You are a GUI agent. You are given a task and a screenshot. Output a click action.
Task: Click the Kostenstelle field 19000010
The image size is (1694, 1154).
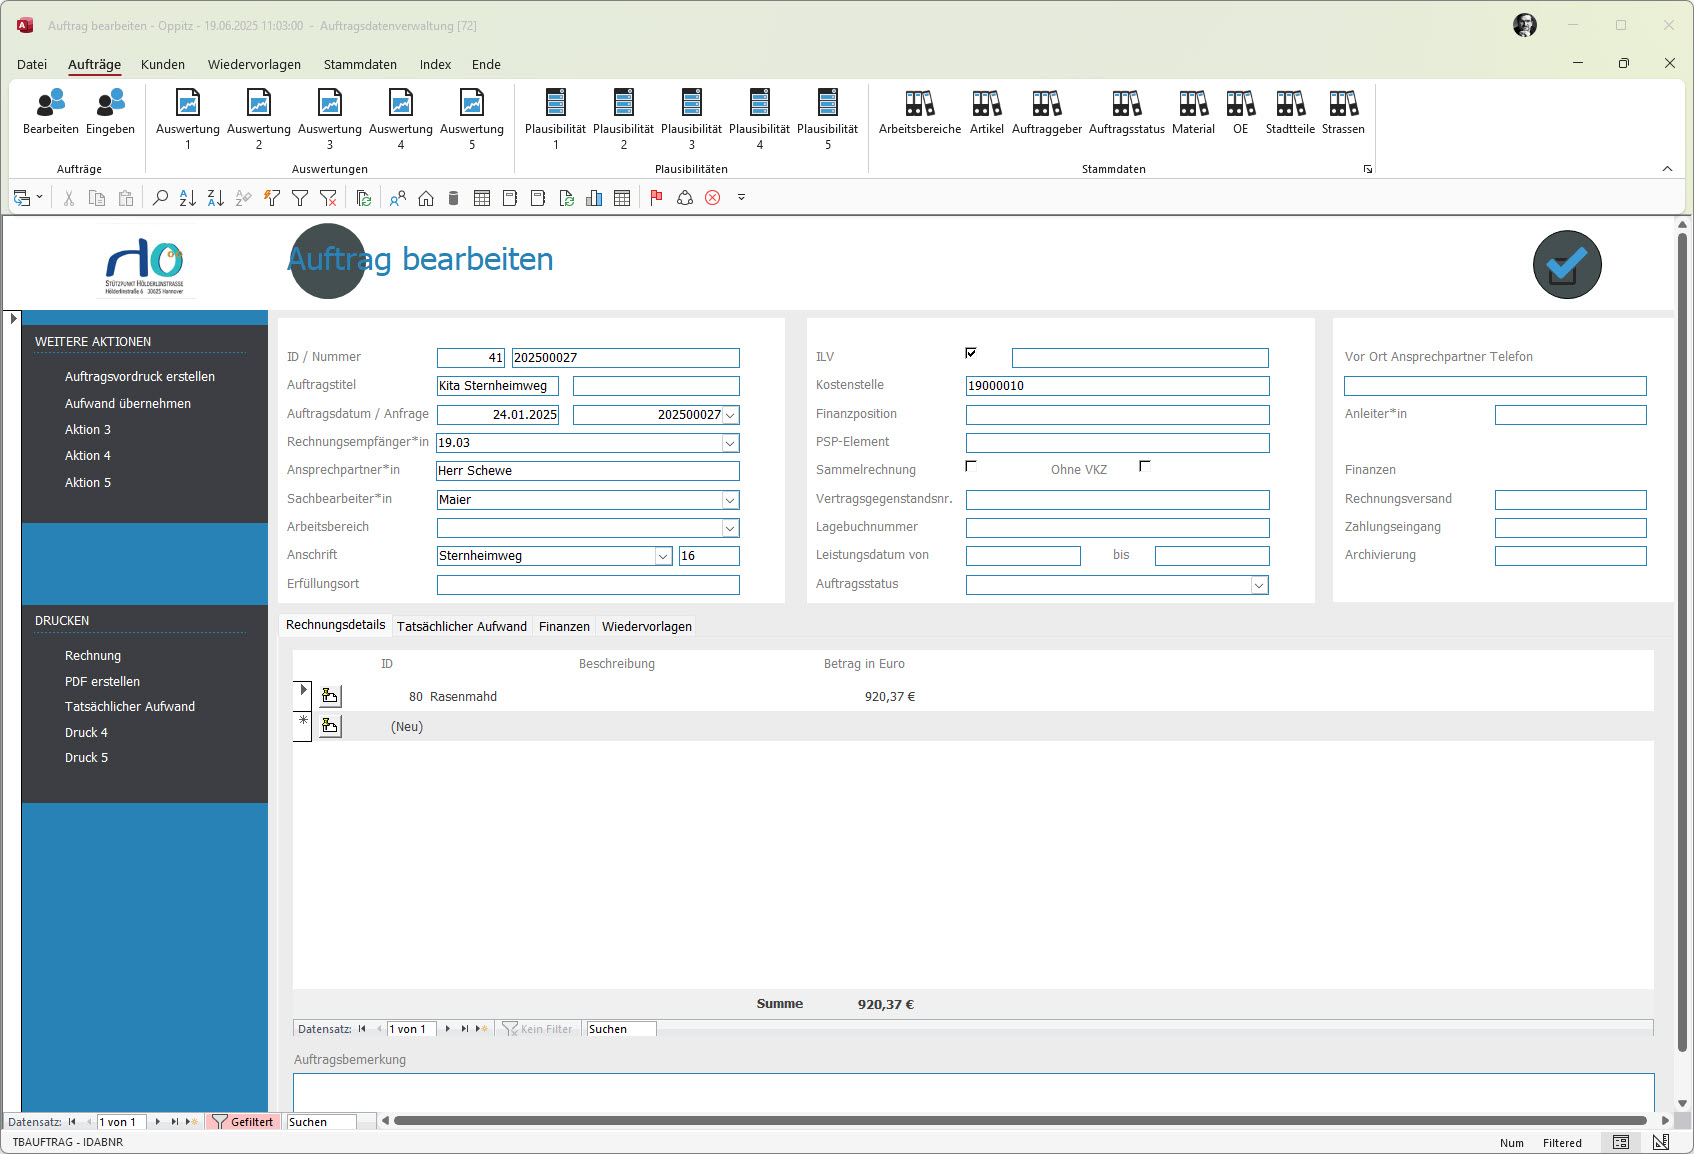(x=1117, y=386)
